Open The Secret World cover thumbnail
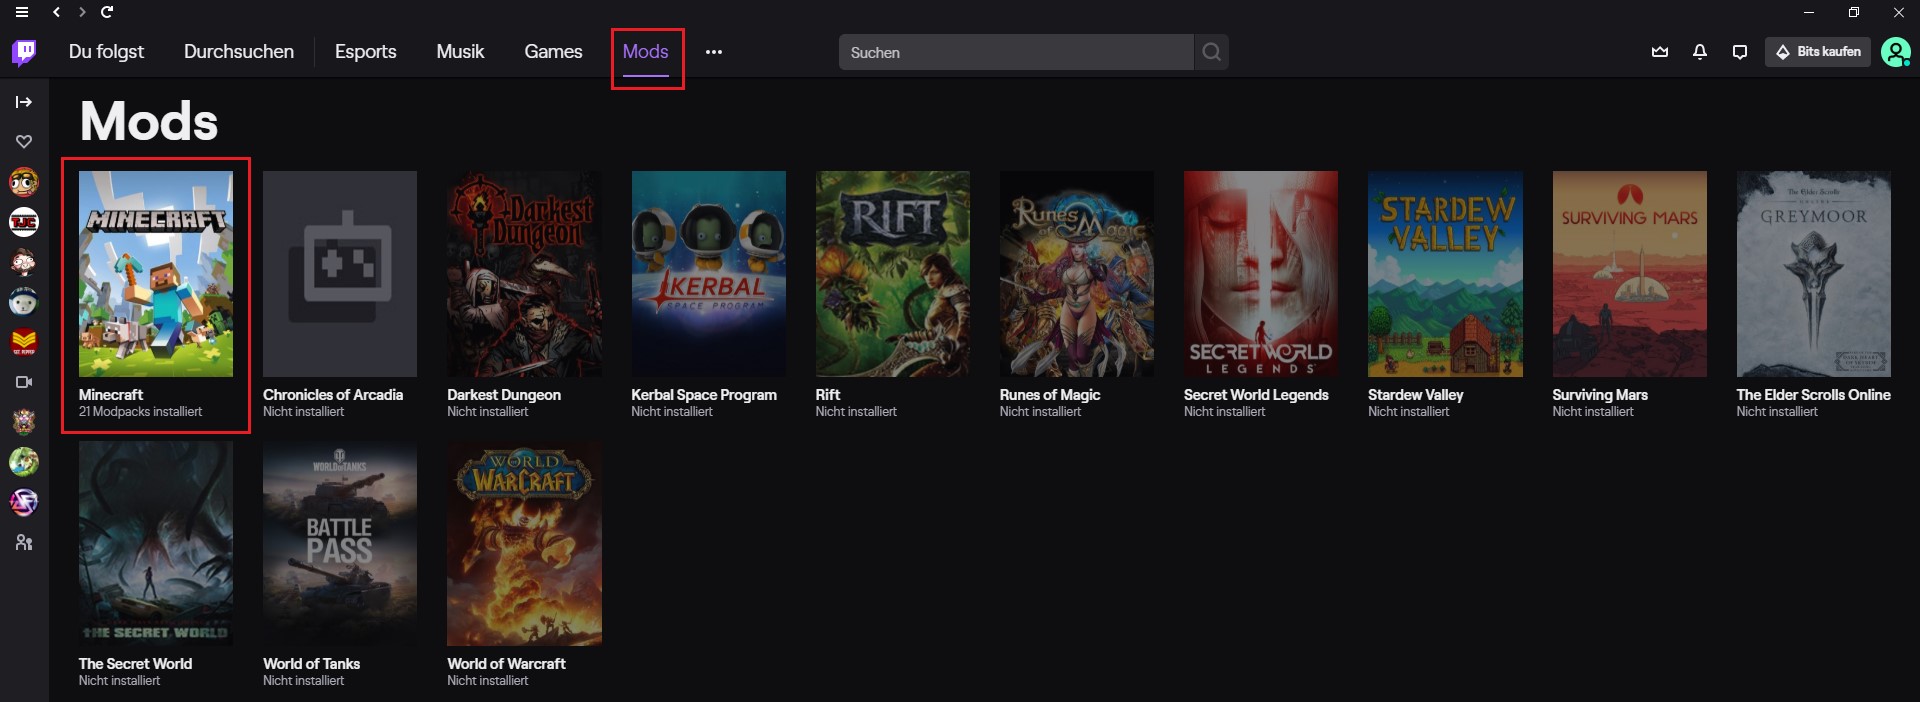This screenshot has height=702, width=1920. 156,543
